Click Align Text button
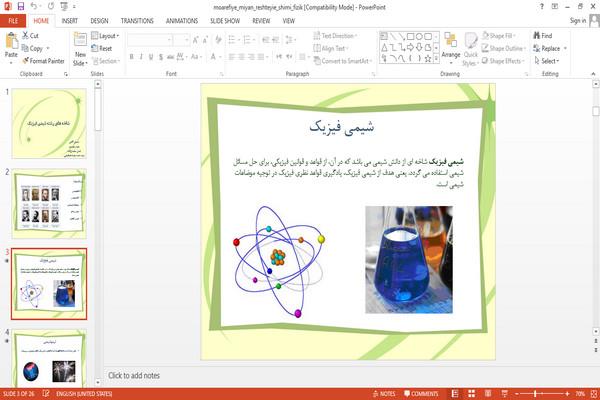Viewport: 600px width, 400px height. pyautogui.click(x=330, y=48)
